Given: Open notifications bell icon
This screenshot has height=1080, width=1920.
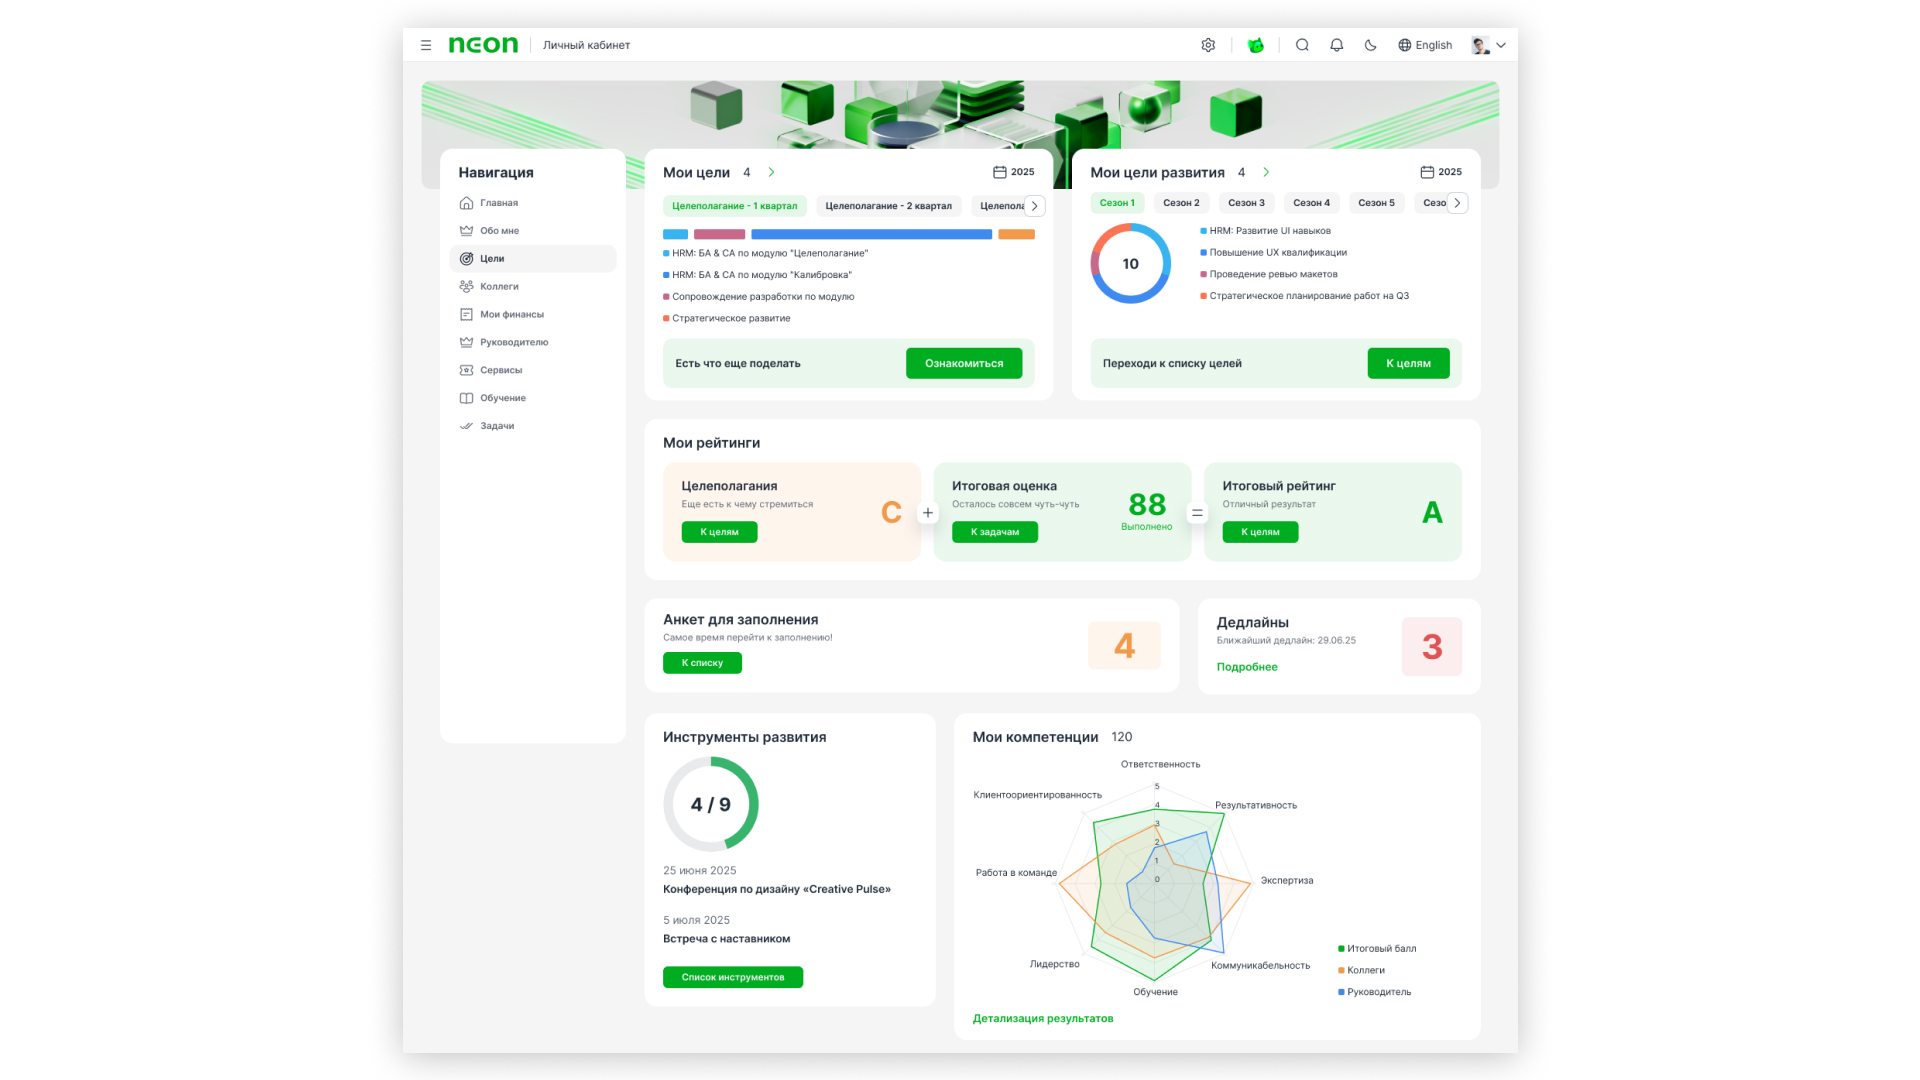Looking at the screenshot, I should click(x=1336, y=45).
